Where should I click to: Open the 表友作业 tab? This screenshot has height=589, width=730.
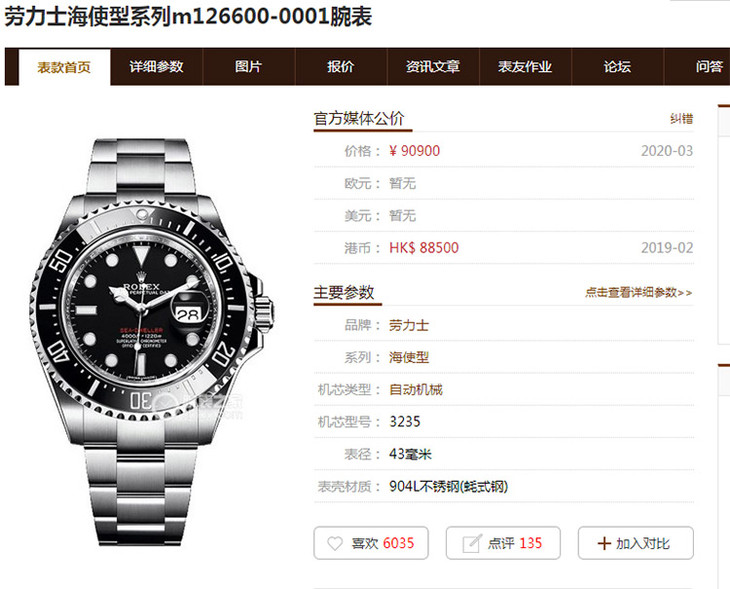(525, 67)
